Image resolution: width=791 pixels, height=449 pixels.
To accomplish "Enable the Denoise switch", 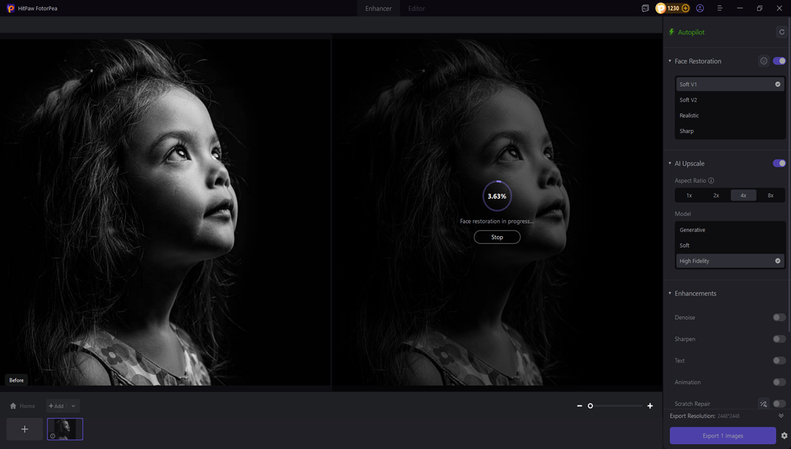I will click(779, 317).
